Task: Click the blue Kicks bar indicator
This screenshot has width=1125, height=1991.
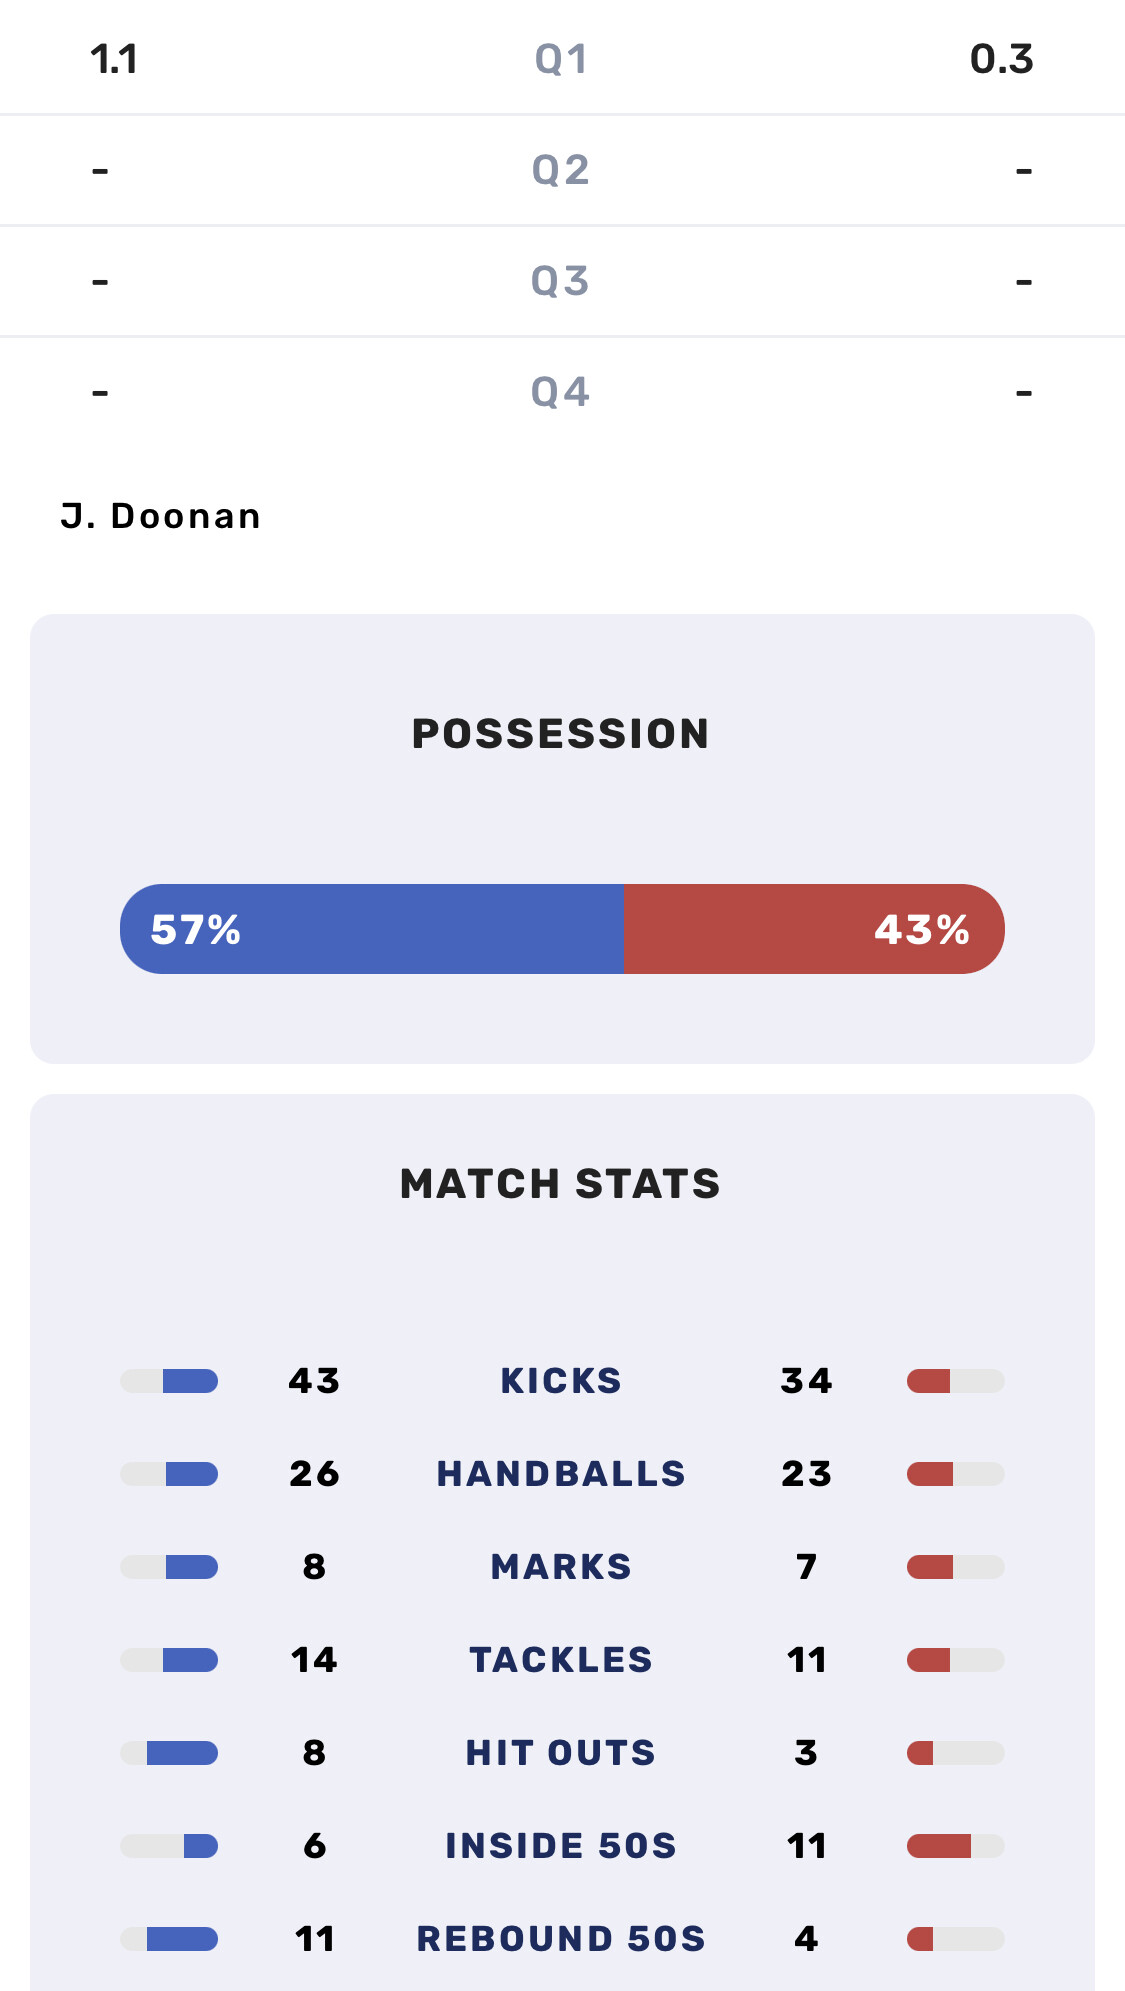Action: [189, 1381]
